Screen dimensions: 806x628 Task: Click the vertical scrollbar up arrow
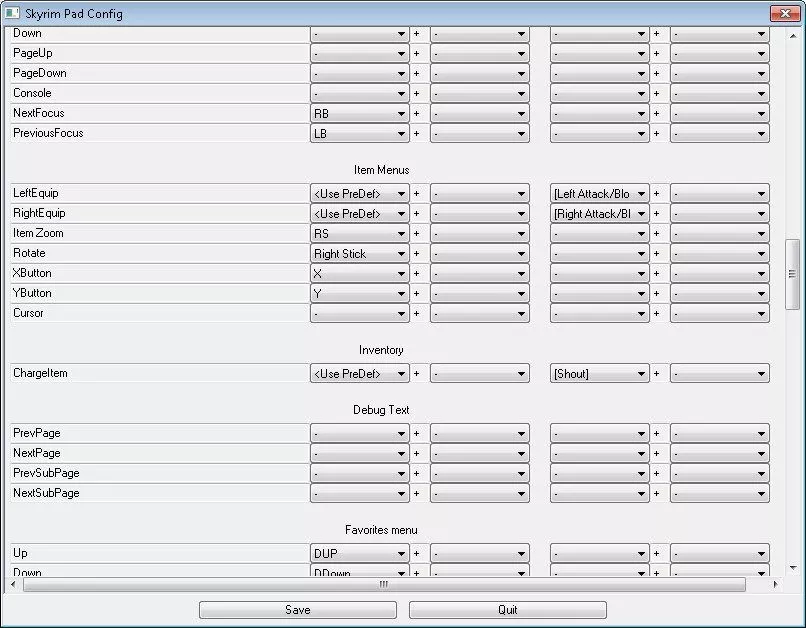(793, 36)
